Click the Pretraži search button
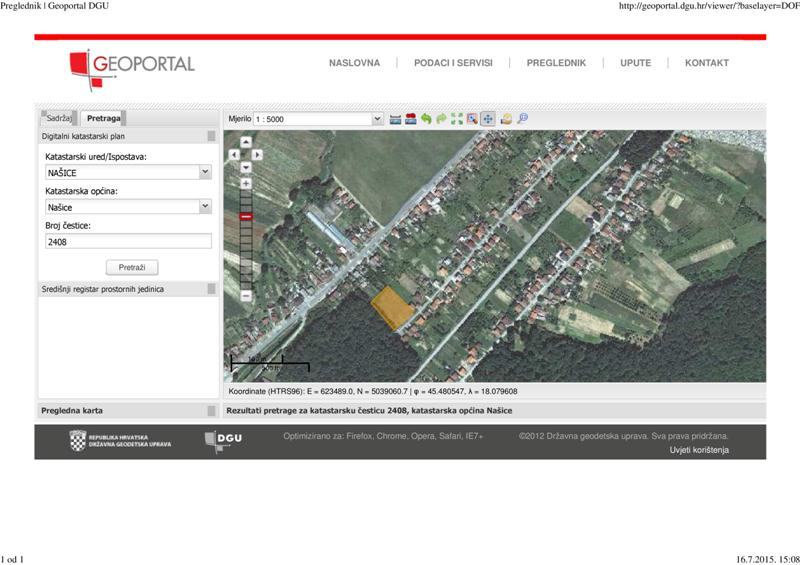The height and width of the screenshot is (565, 800). tap(132, 268)
